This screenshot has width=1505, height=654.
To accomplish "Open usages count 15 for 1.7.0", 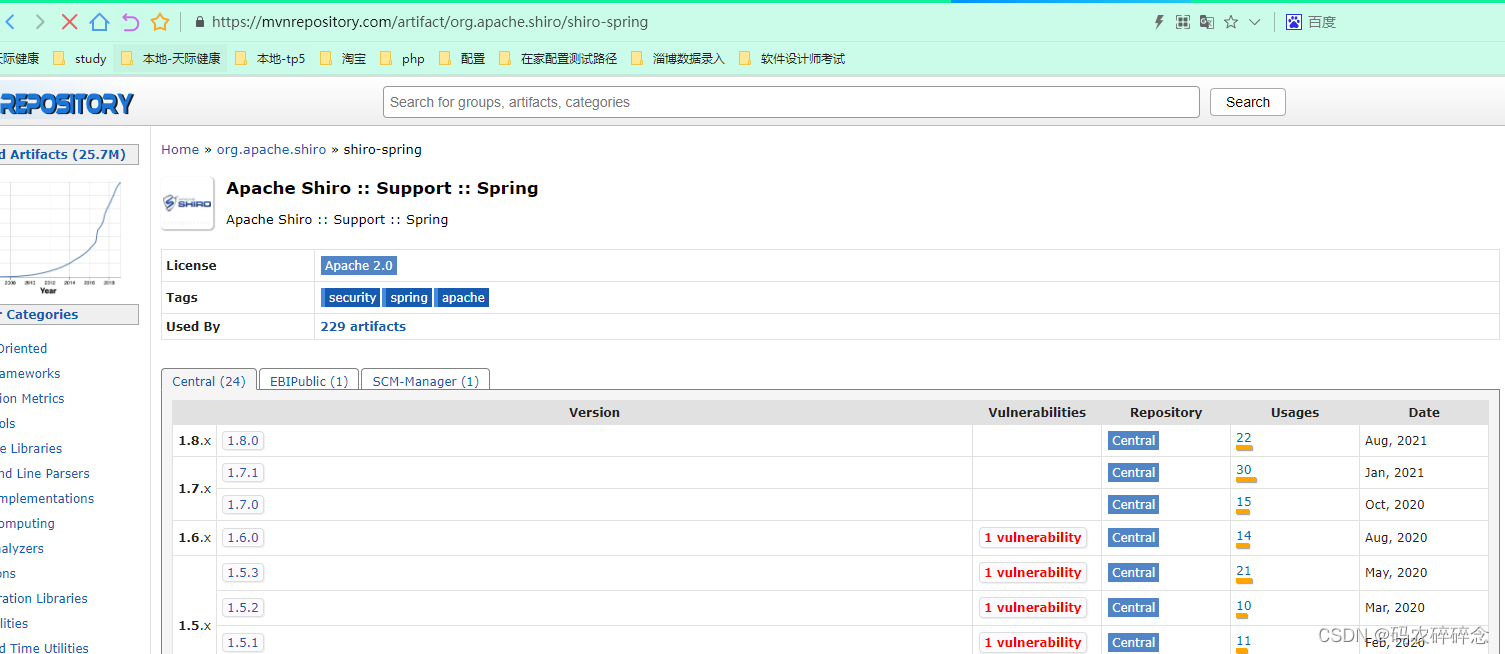I will click(x=1244, y=502).
